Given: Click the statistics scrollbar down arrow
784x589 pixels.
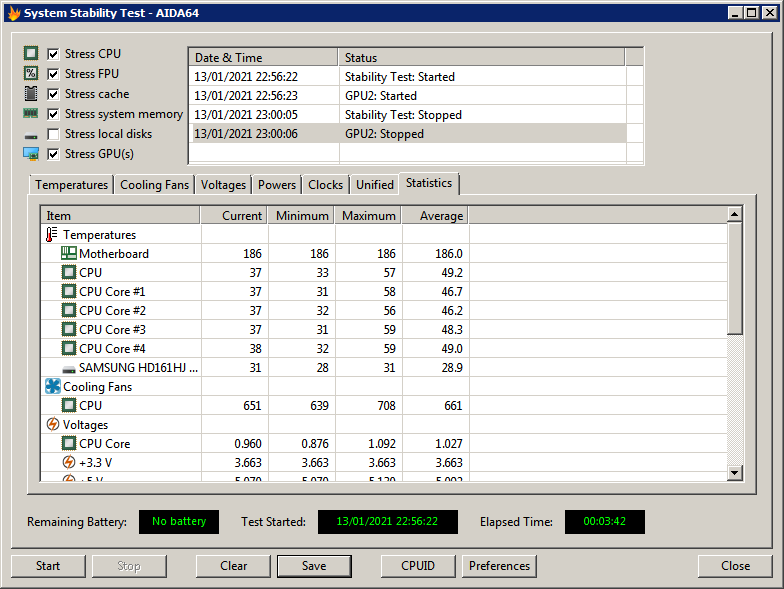Looking at the screenshot, I should pos(734,472).
